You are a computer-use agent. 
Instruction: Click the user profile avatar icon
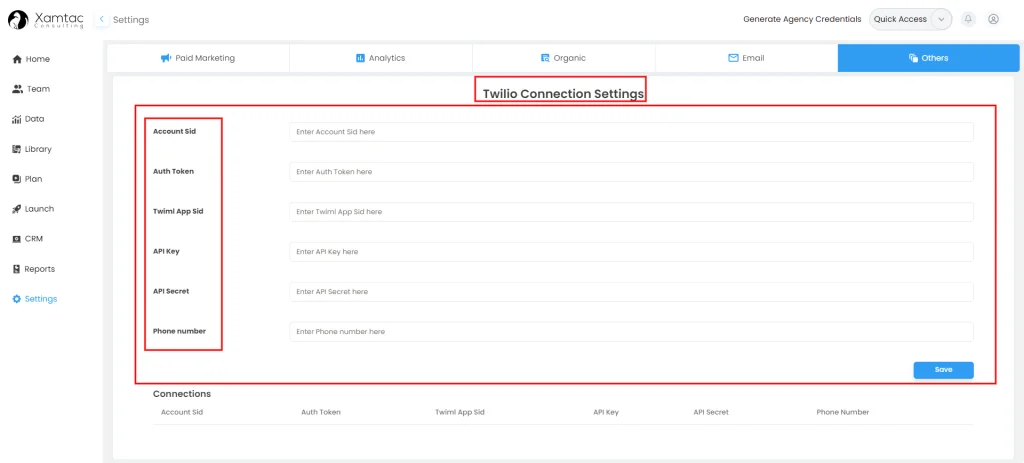click(x=993, y=19)
